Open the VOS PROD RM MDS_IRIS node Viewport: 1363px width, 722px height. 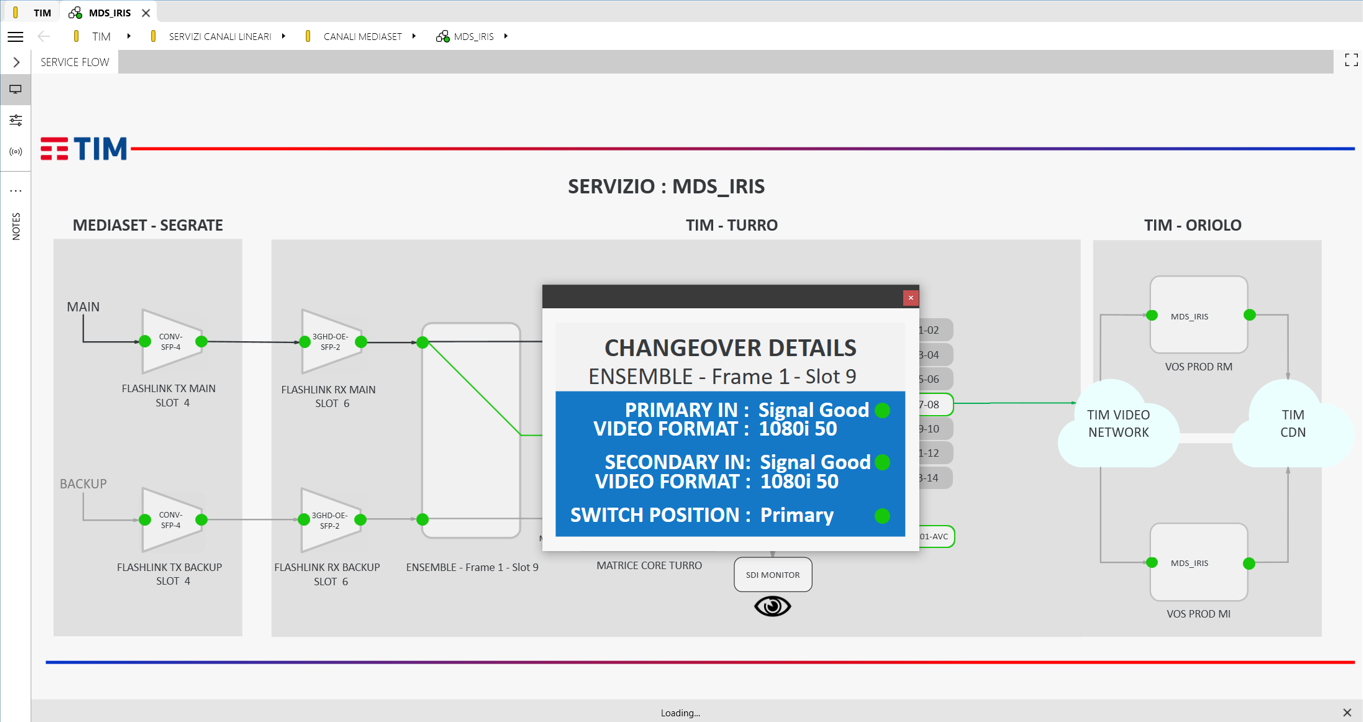1199,315
